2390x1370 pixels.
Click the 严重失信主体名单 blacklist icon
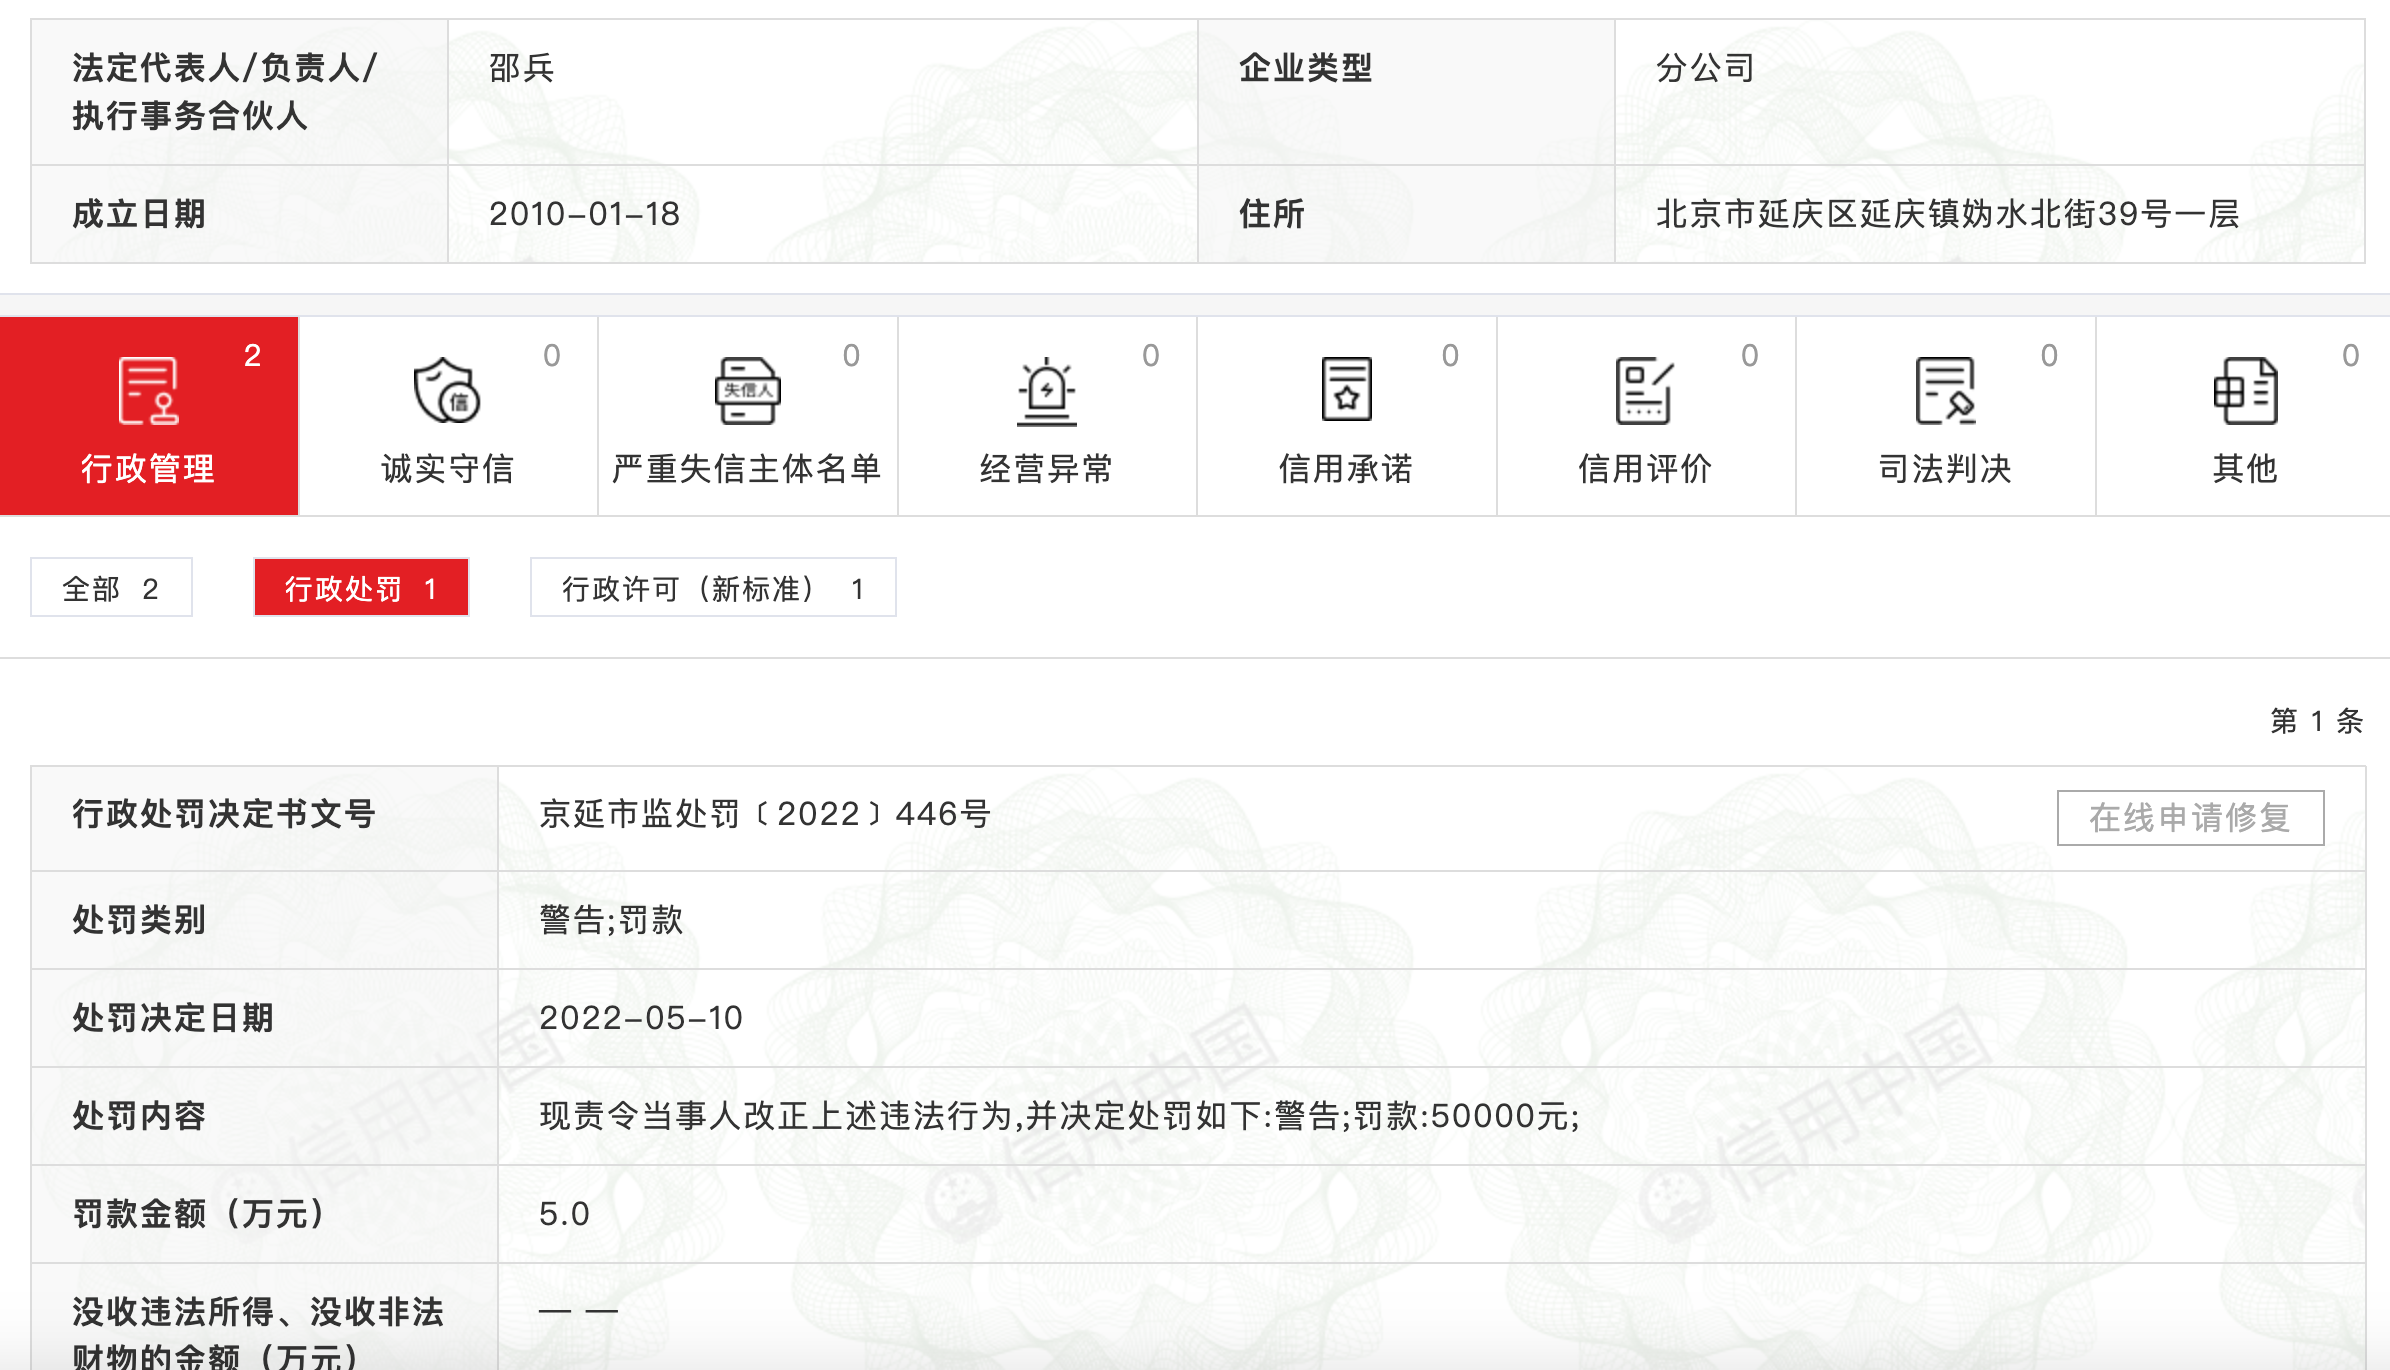(747, 391)
